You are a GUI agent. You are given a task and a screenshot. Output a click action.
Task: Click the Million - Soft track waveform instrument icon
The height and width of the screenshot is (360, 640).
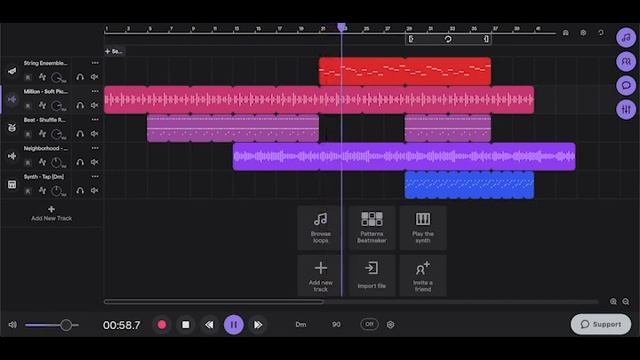[x=12, y=99]
